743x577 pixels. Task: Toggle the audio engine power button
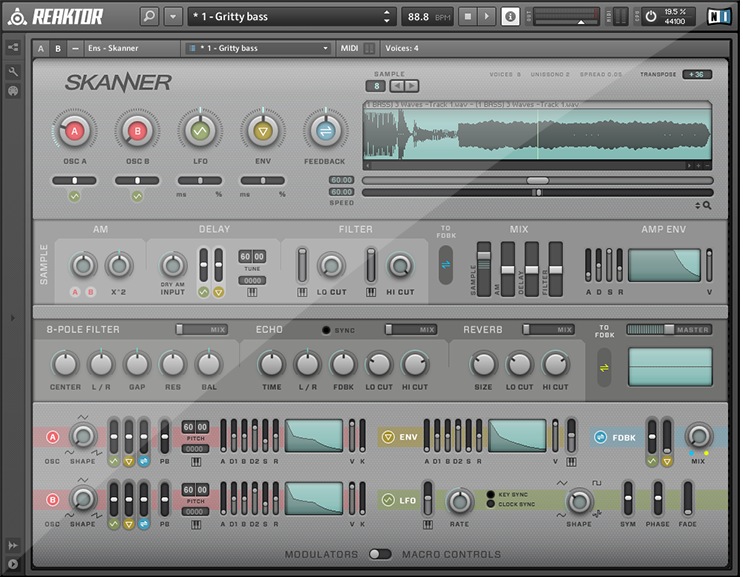[651, 17]
